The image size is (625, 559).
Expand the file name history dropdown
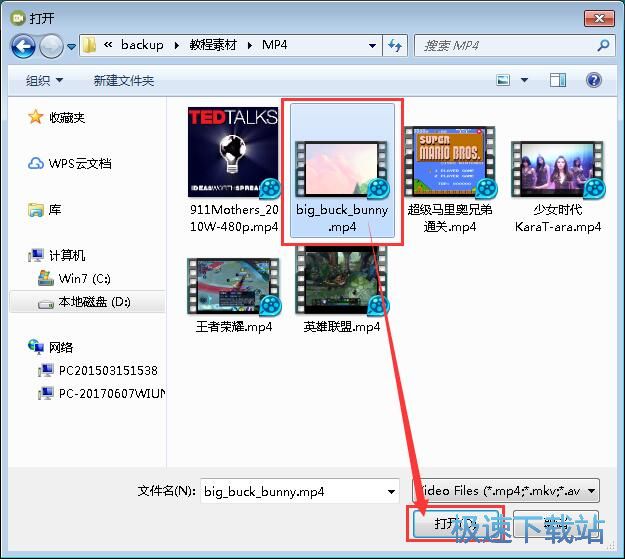[391, 492]
